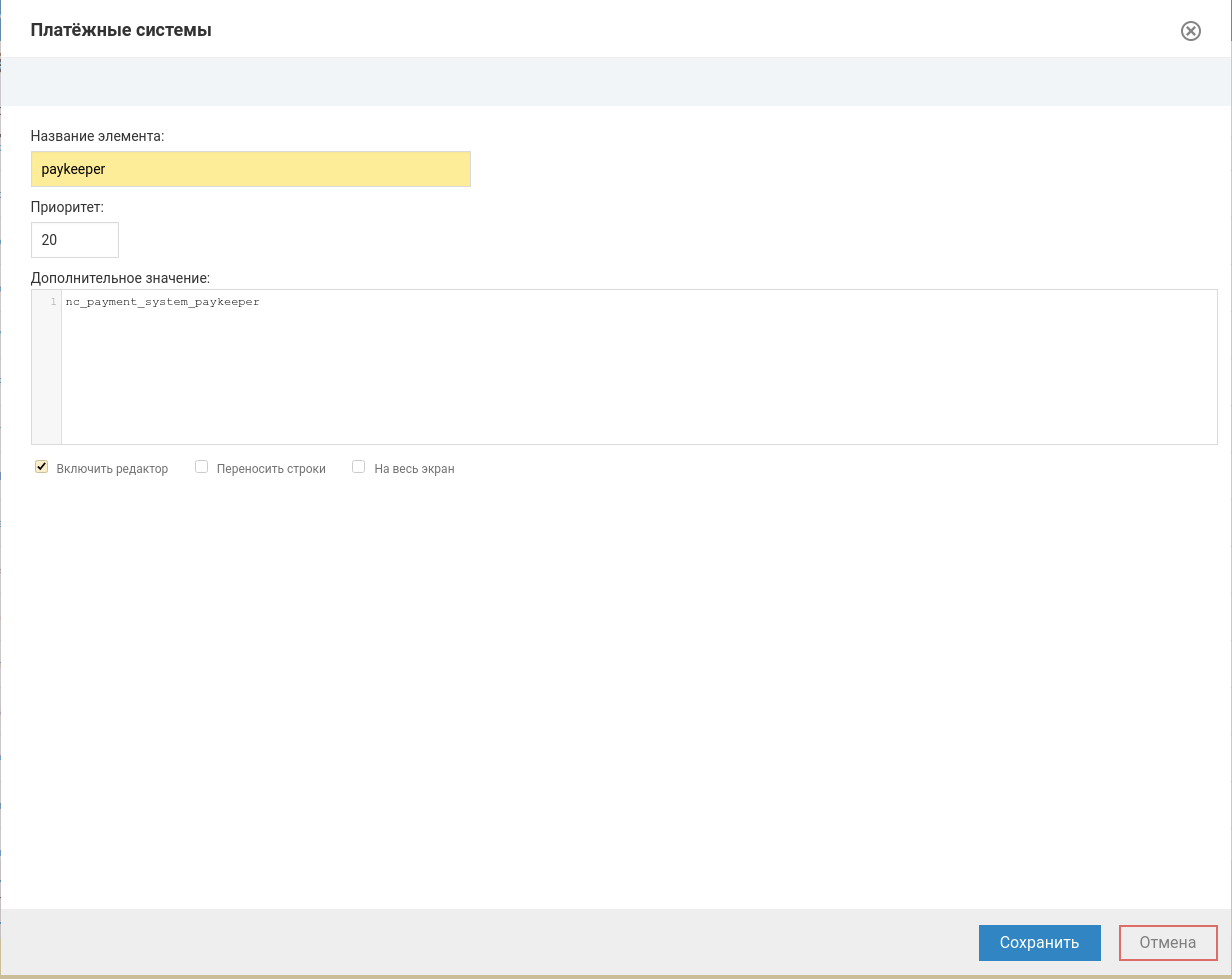This screenshot has height=979, width=1232.
Task: Click the Название элемента label
Action: (x=97, y=136)
